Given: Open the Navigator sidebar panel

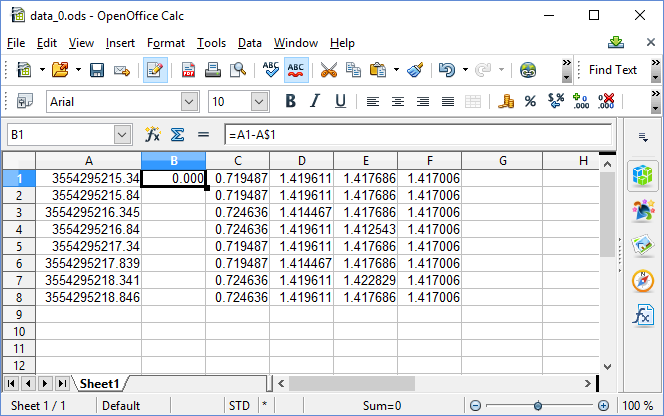Looking at the screenshot, I should click(641, 280).
